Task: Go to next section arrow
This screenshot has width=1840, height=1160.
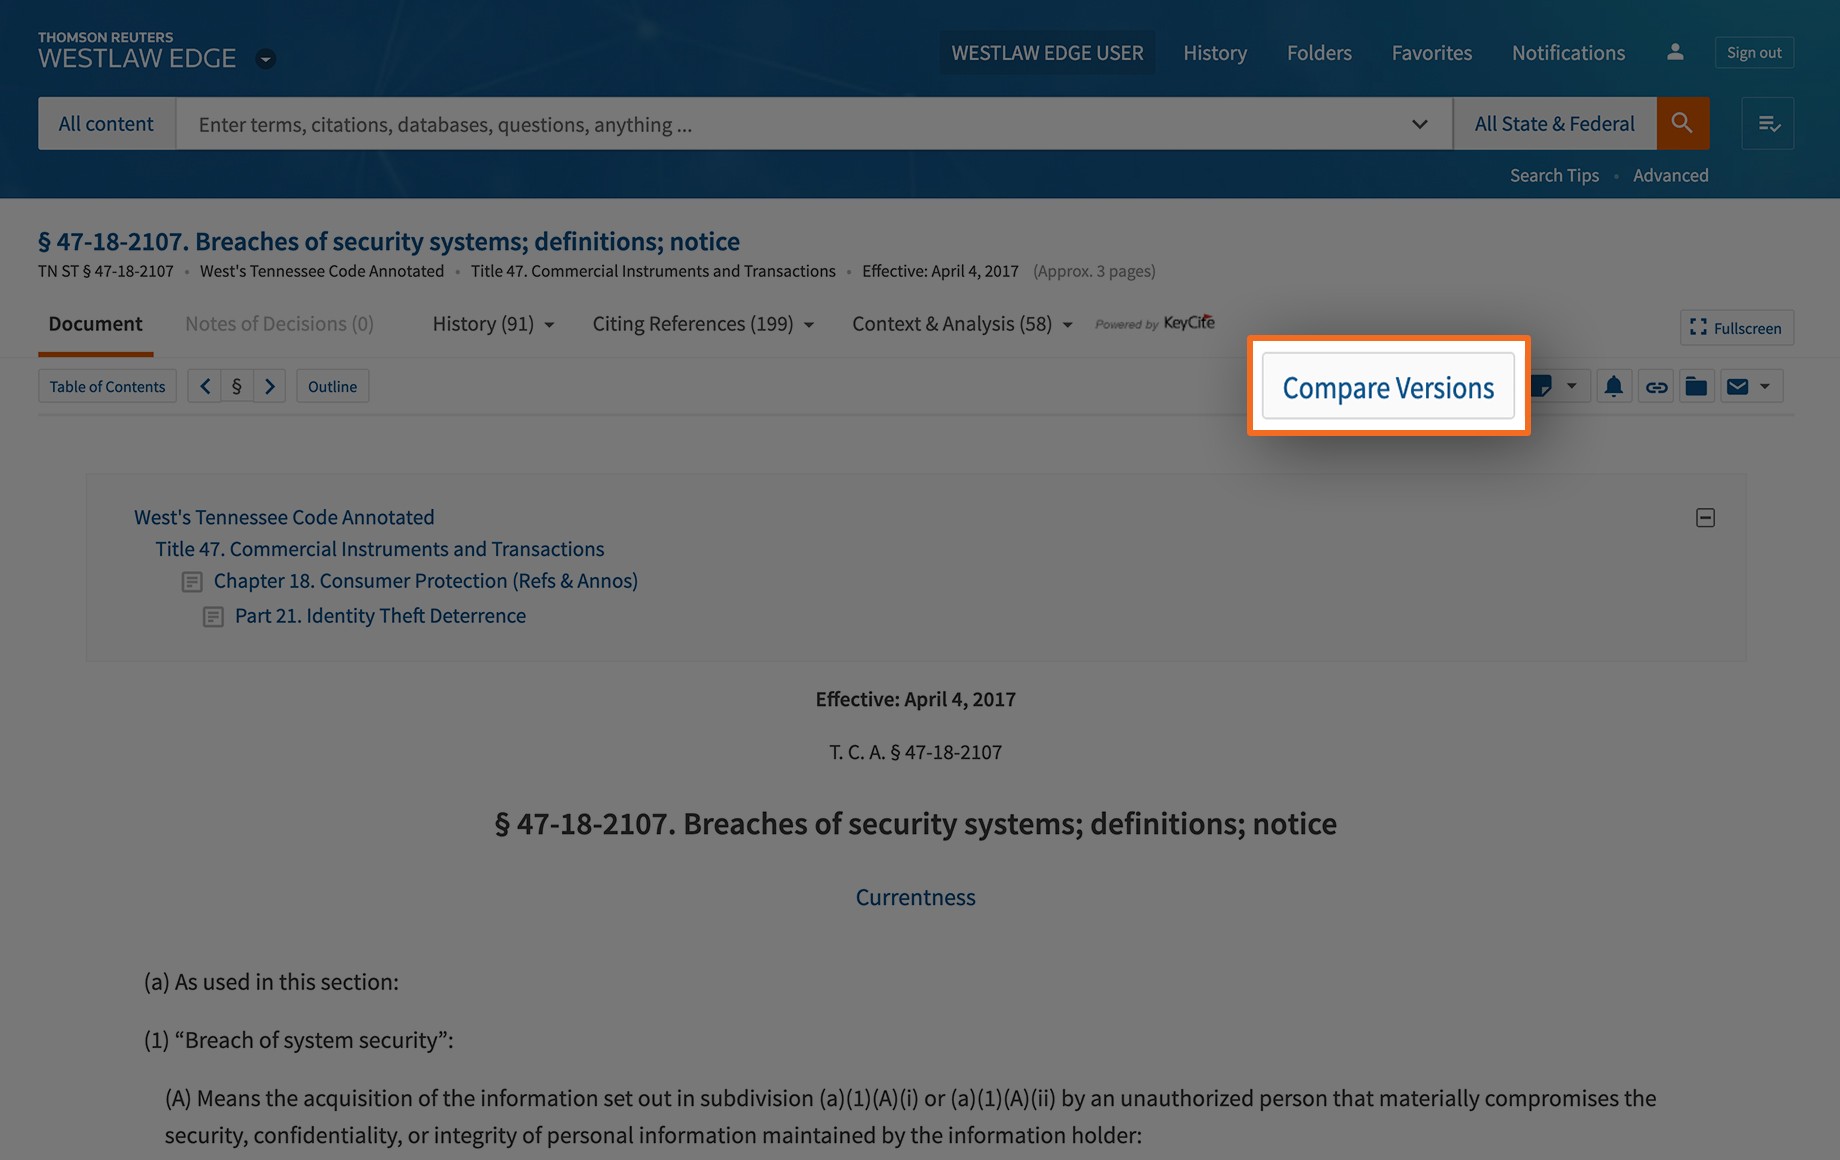Action: [270, 386]
